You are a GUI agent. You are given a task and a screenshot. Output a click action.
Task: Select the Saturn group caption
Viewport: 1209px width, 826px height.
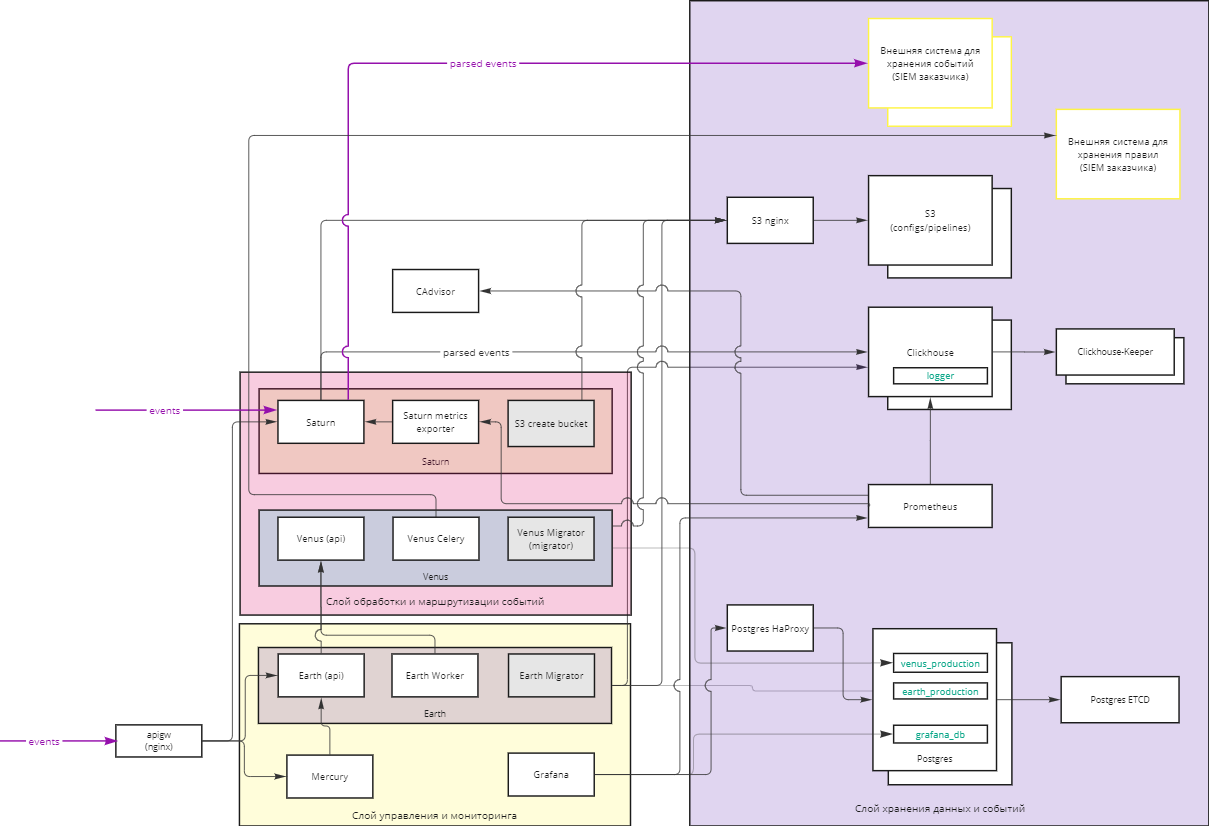pyautogui.click(x=435, y=462)
